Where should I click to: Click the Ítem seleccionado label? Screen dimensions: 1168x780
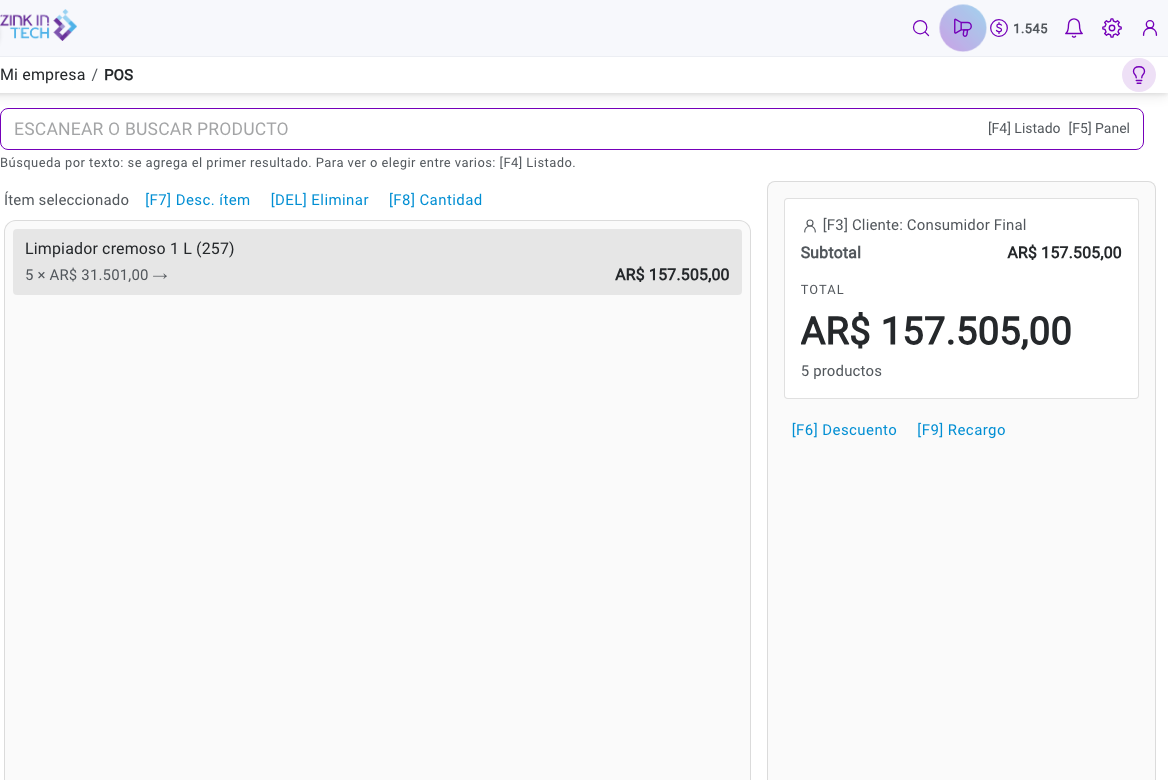coord(66,200)
